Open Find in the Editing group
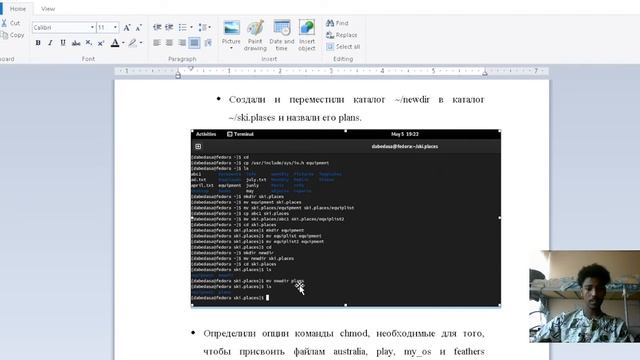This screenshot has width=640, height=360. (x=337, y=23)
